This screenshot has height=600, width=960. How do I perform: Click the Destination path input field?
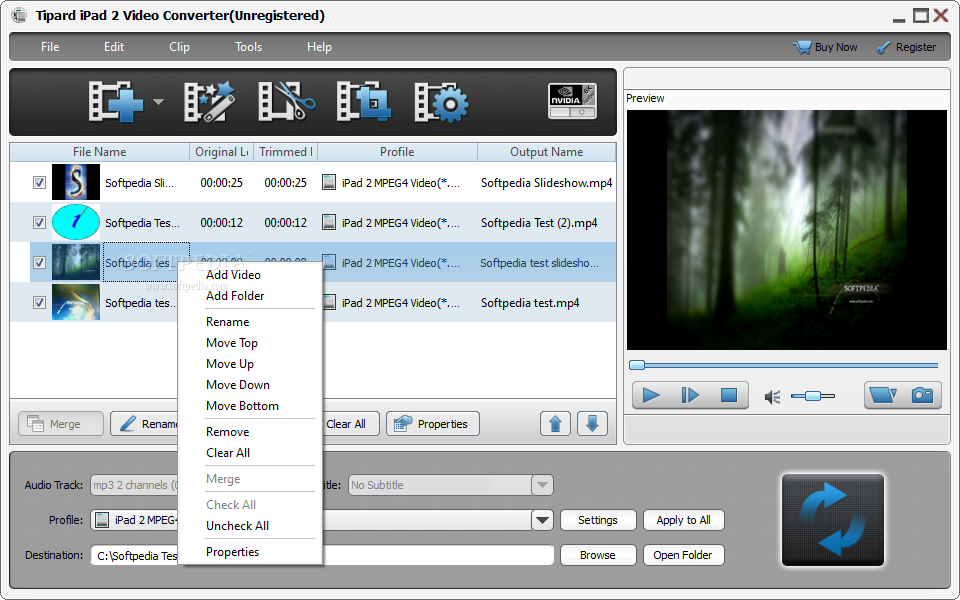(x=322, y=555)
